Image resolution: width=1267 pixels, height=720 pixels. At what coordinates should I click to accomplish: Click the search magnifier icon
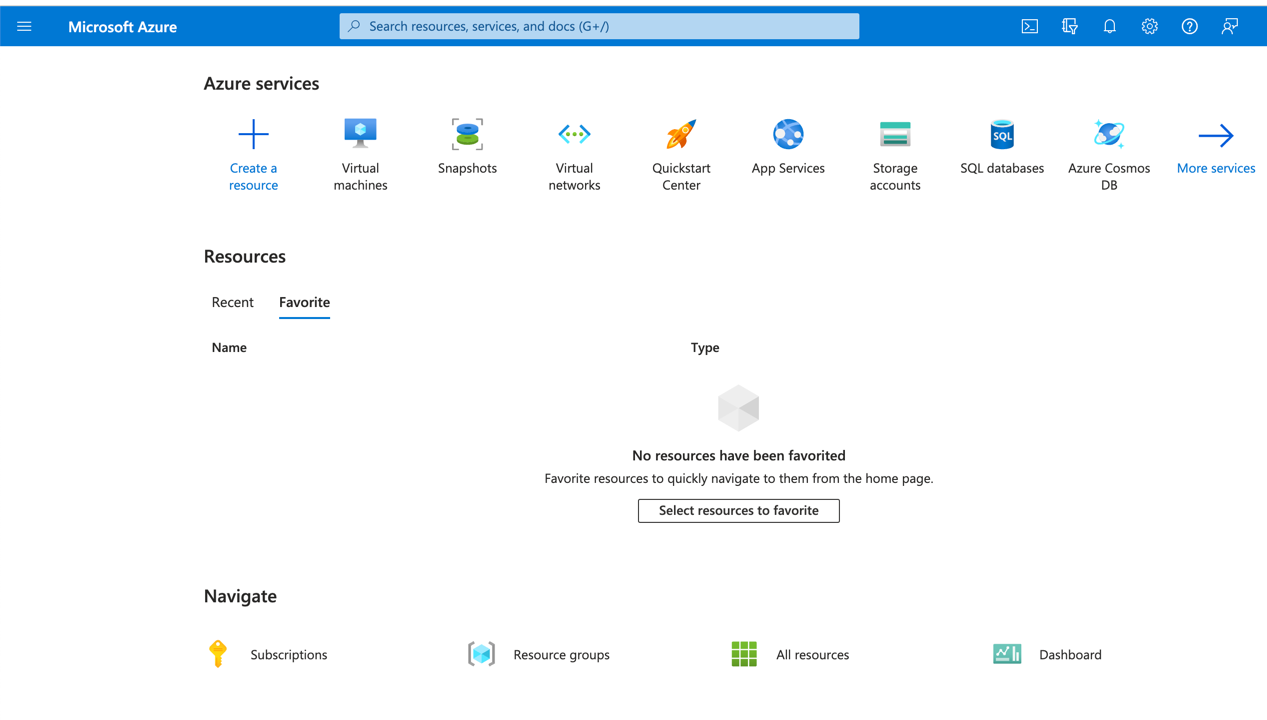354,26
